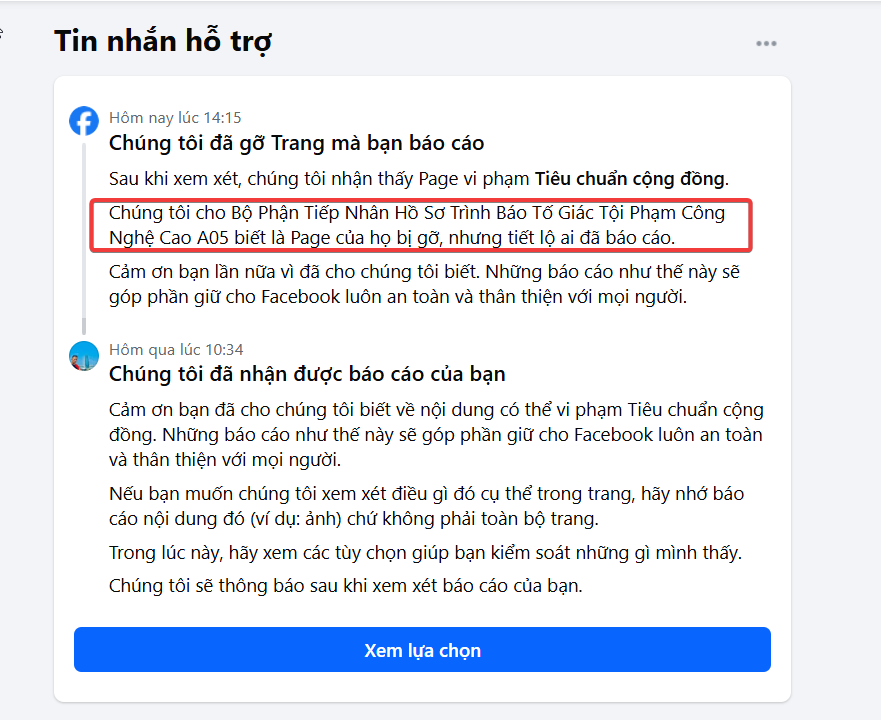Click the sentence starting Sau khi xem xét, chúng tôi nhận thấy
The image size is (881, 720).
click(x=419, y=179)
